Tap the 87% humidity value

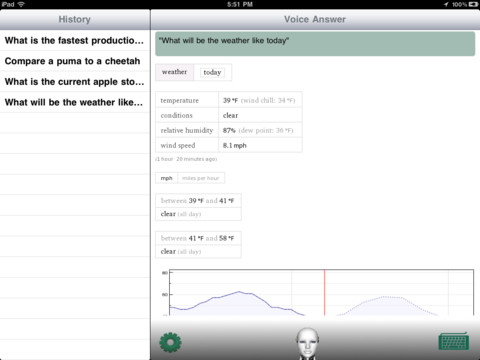tap(229, 130)
